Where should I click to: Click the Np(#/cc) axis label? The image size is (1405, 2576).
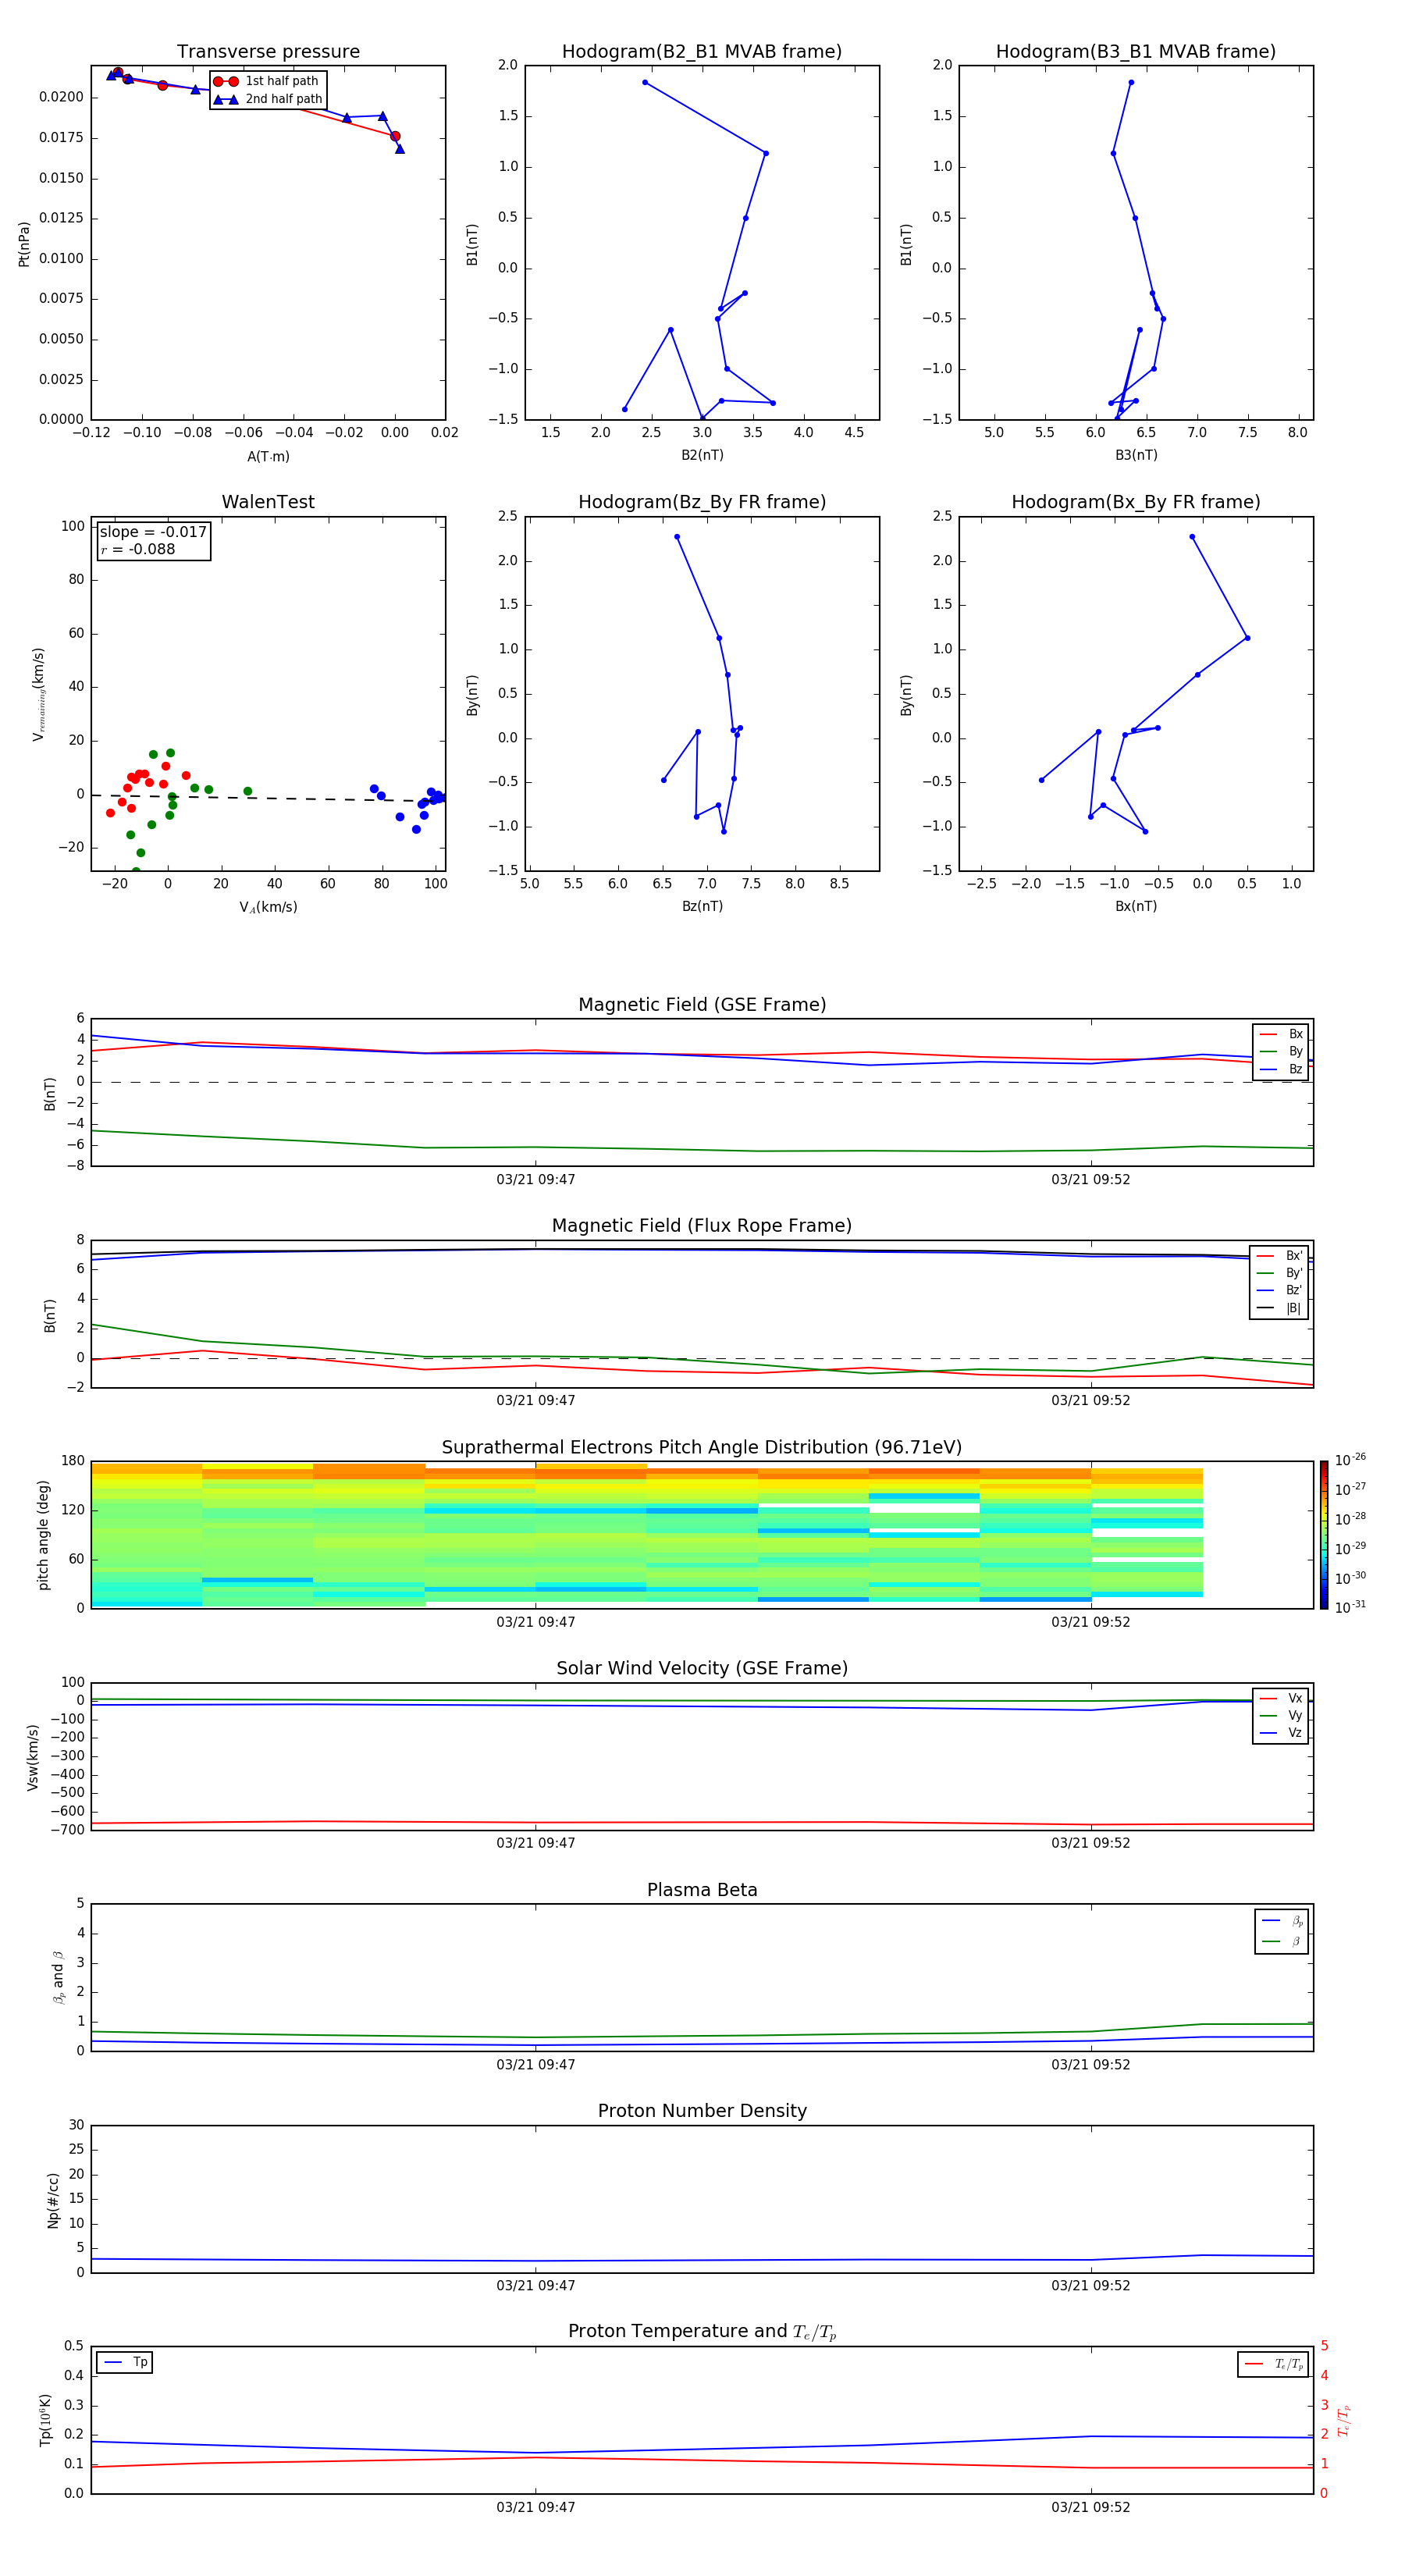click(53, 2200)
